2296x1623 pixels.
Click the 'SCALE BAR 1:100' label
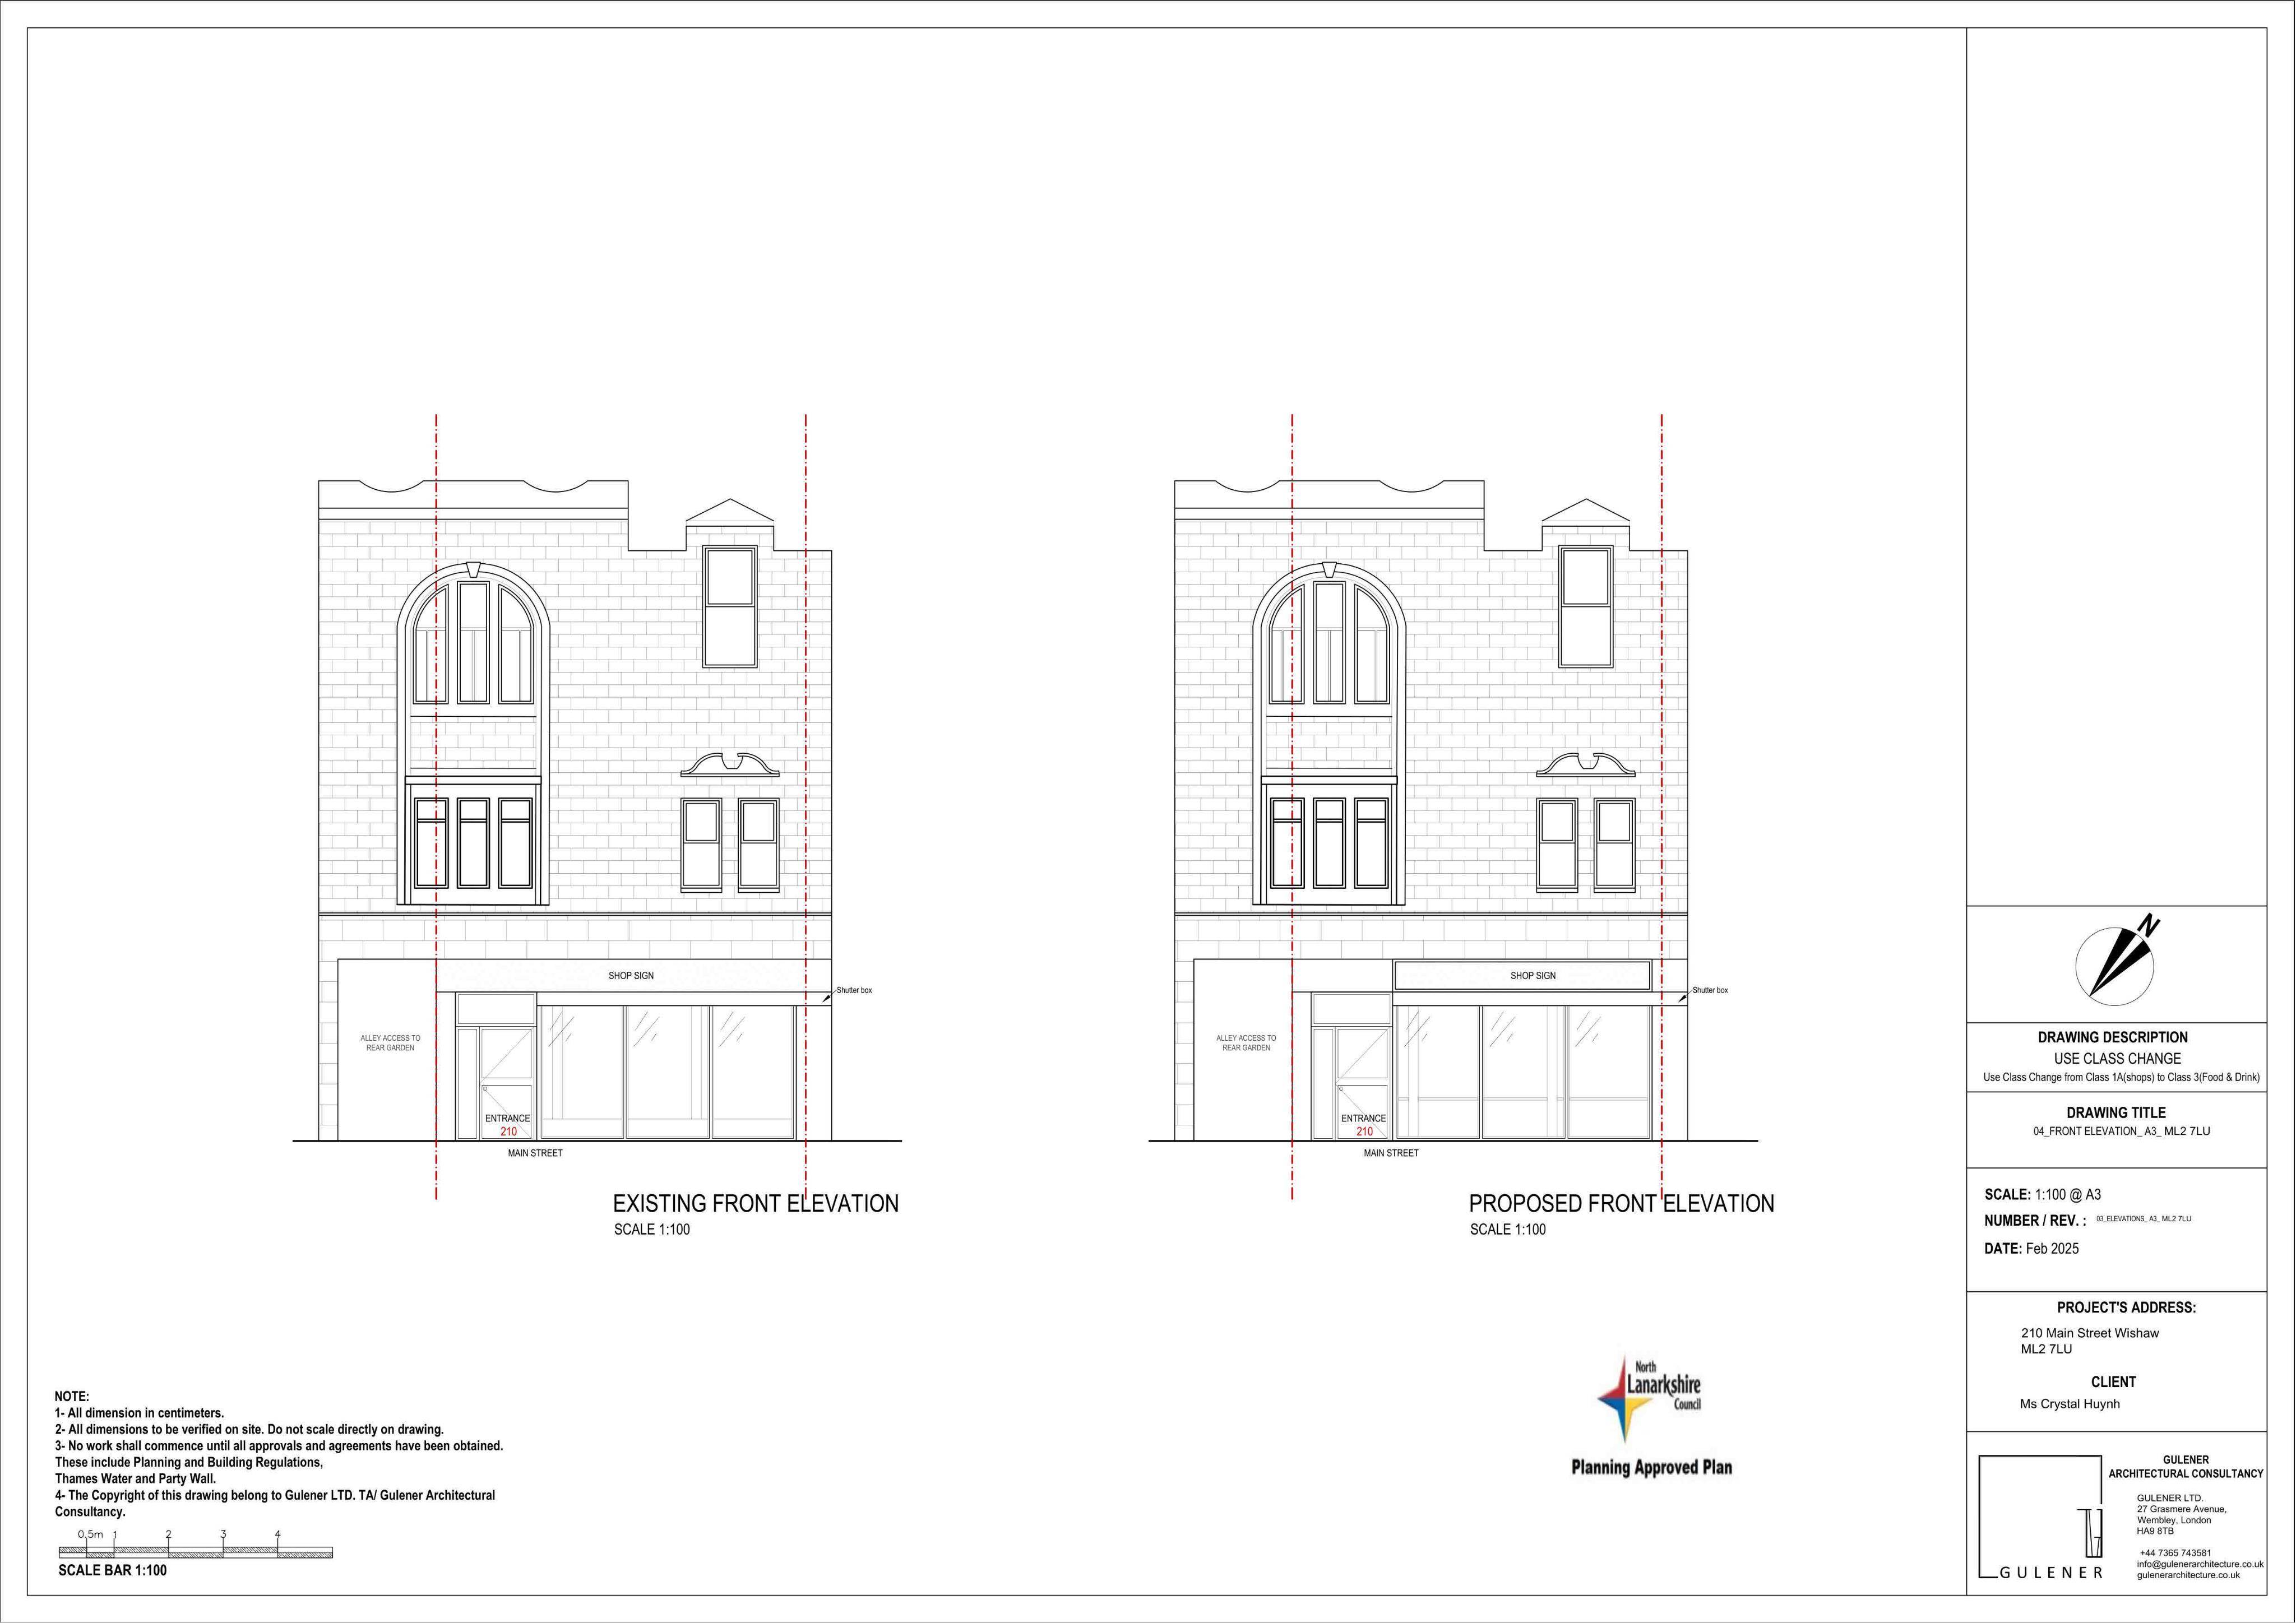[x=112, y=1570]
